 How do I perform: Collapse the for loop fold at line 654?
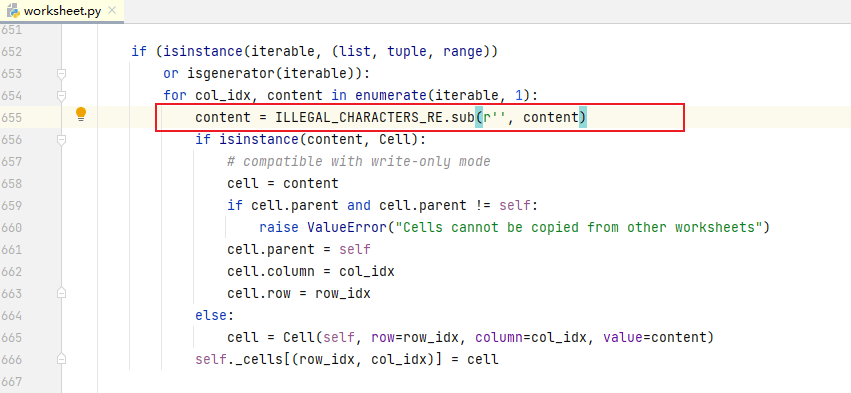click(x=61, y=96)
